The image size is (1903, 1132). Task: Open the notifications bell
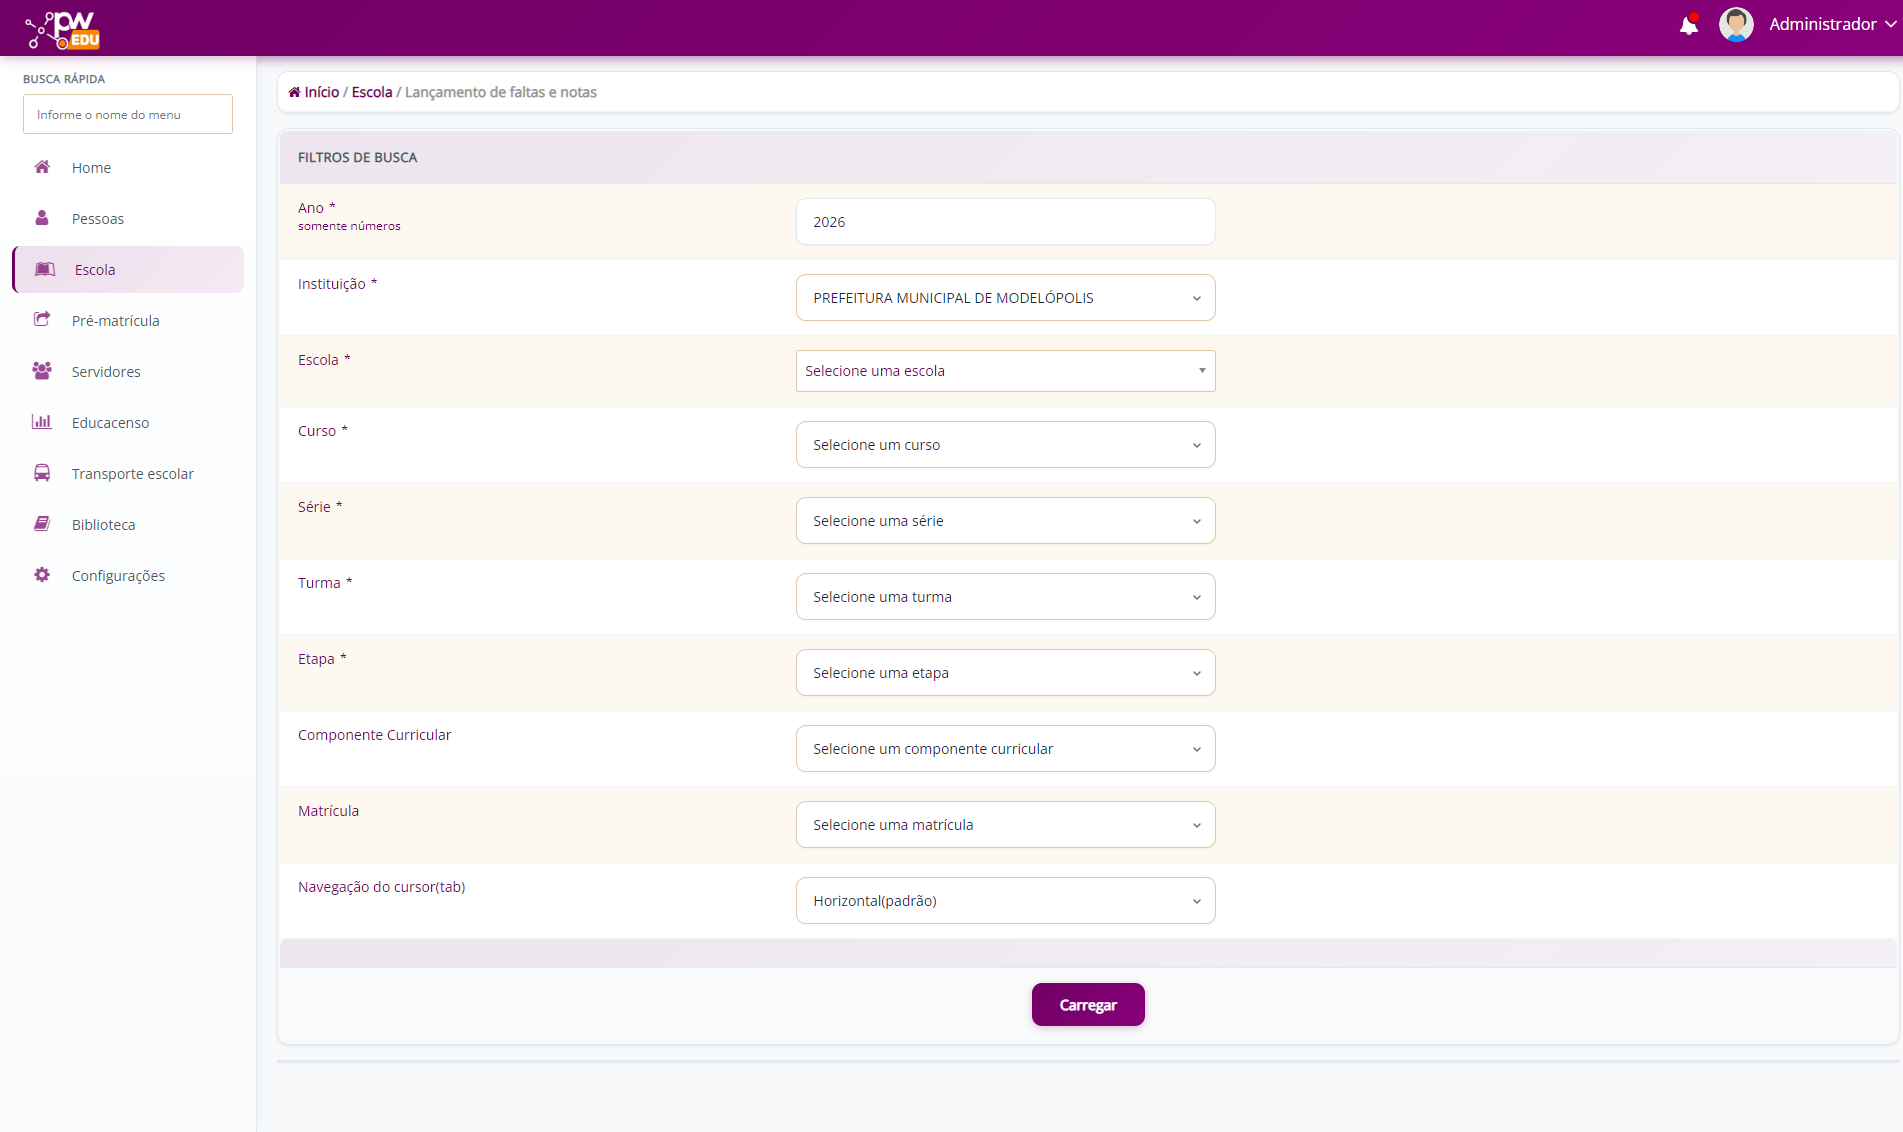coord(1688,25)
